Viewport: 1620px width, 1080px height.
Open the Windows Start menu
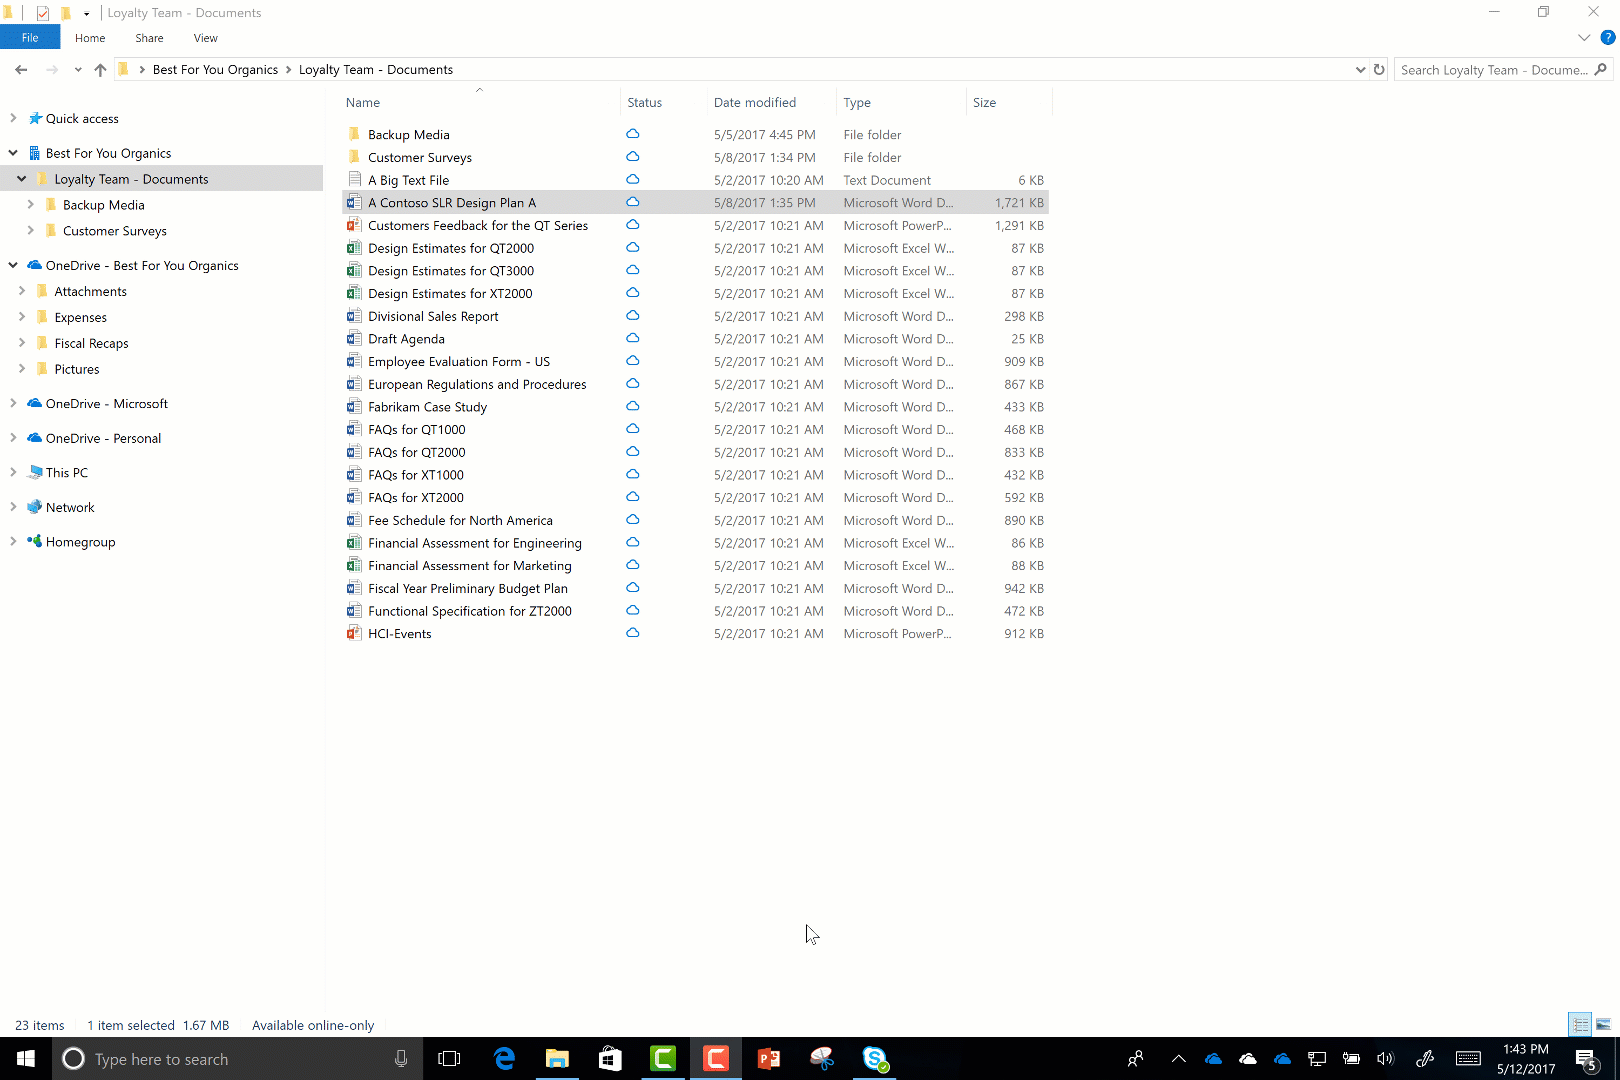point(26,1058)
